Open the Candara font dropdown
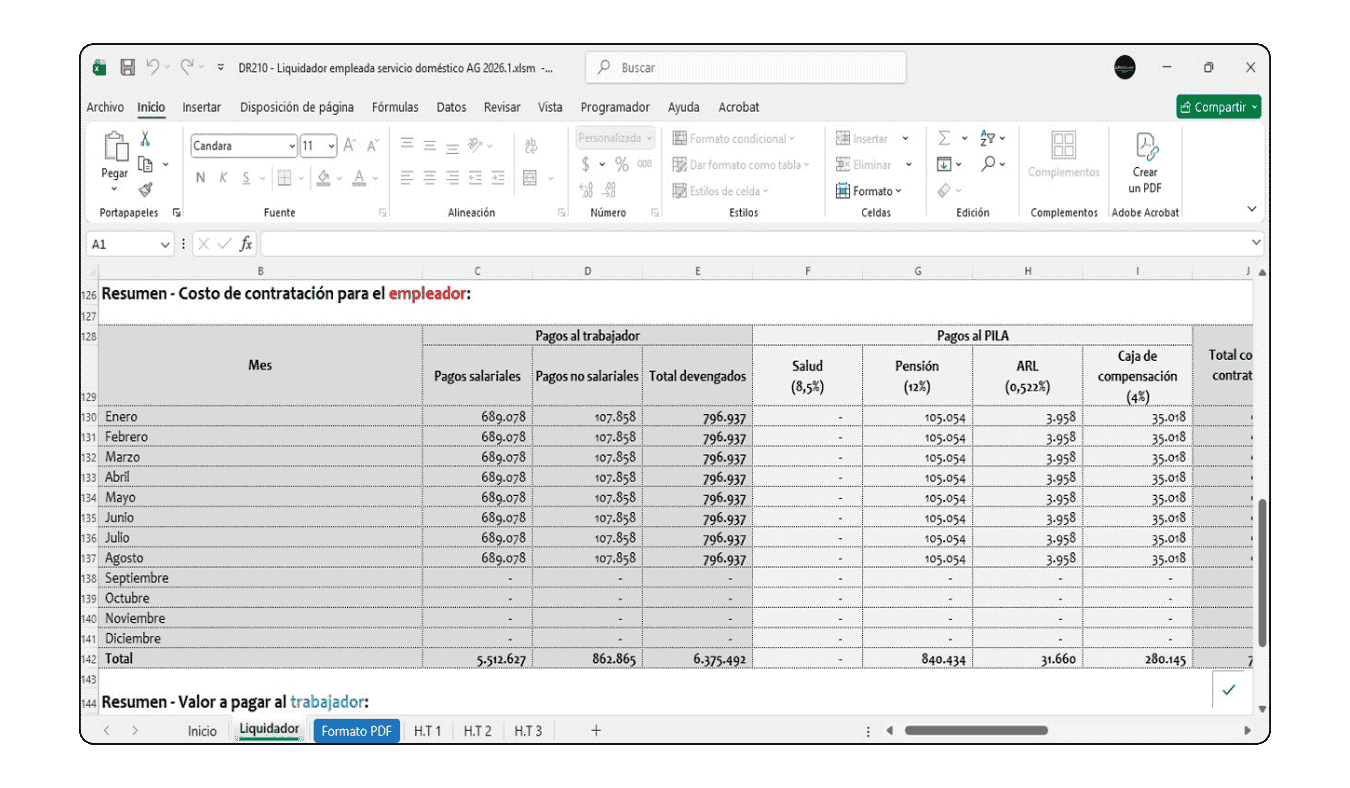This screenshot has height=788, width=1350. [291, 145]
